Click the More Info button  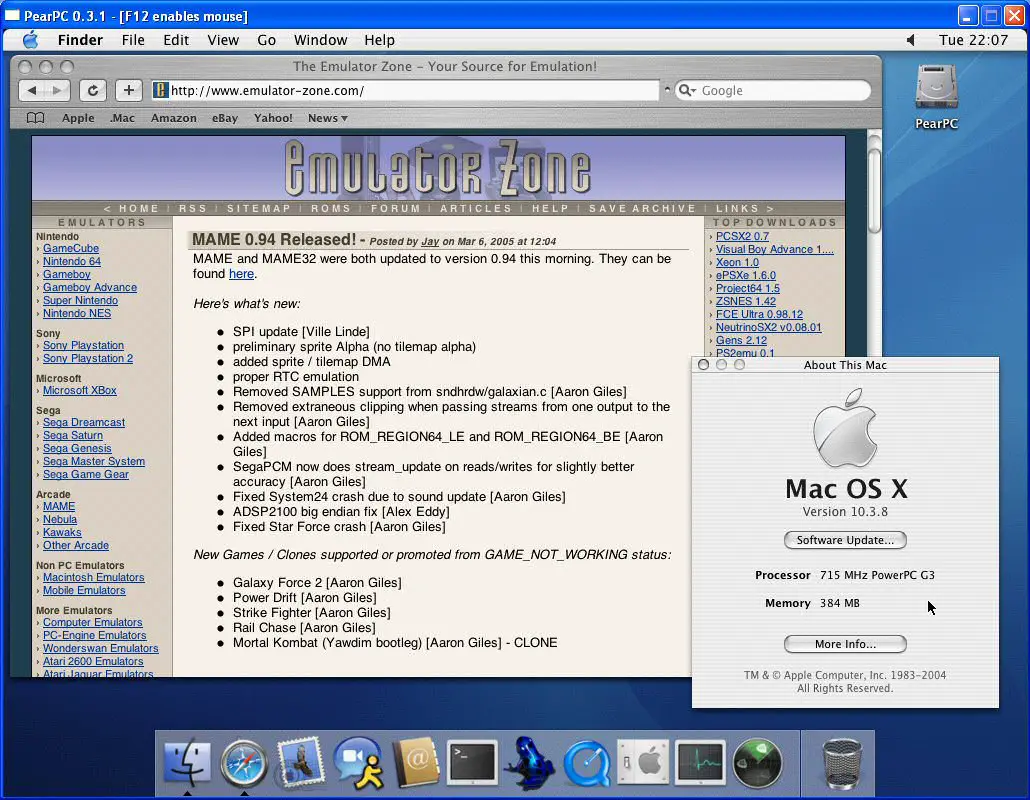pyautogui.click(x=845, y=644)
